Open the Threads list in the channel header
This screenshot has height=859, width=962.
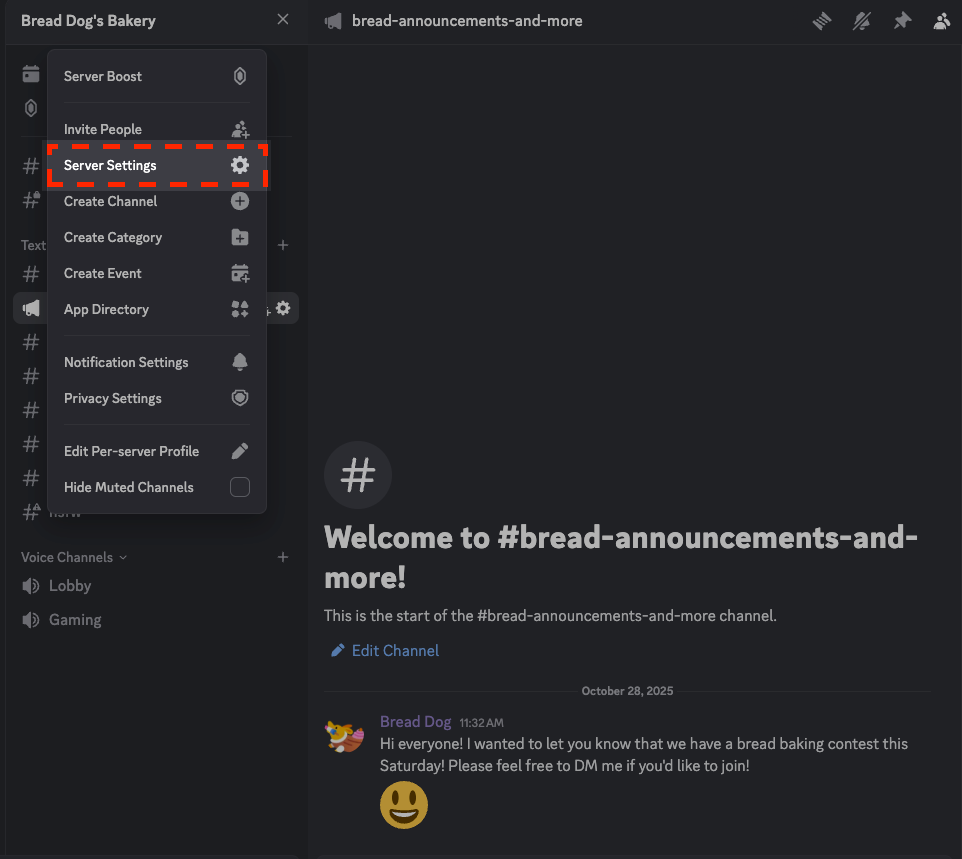(x=822, y=20)
